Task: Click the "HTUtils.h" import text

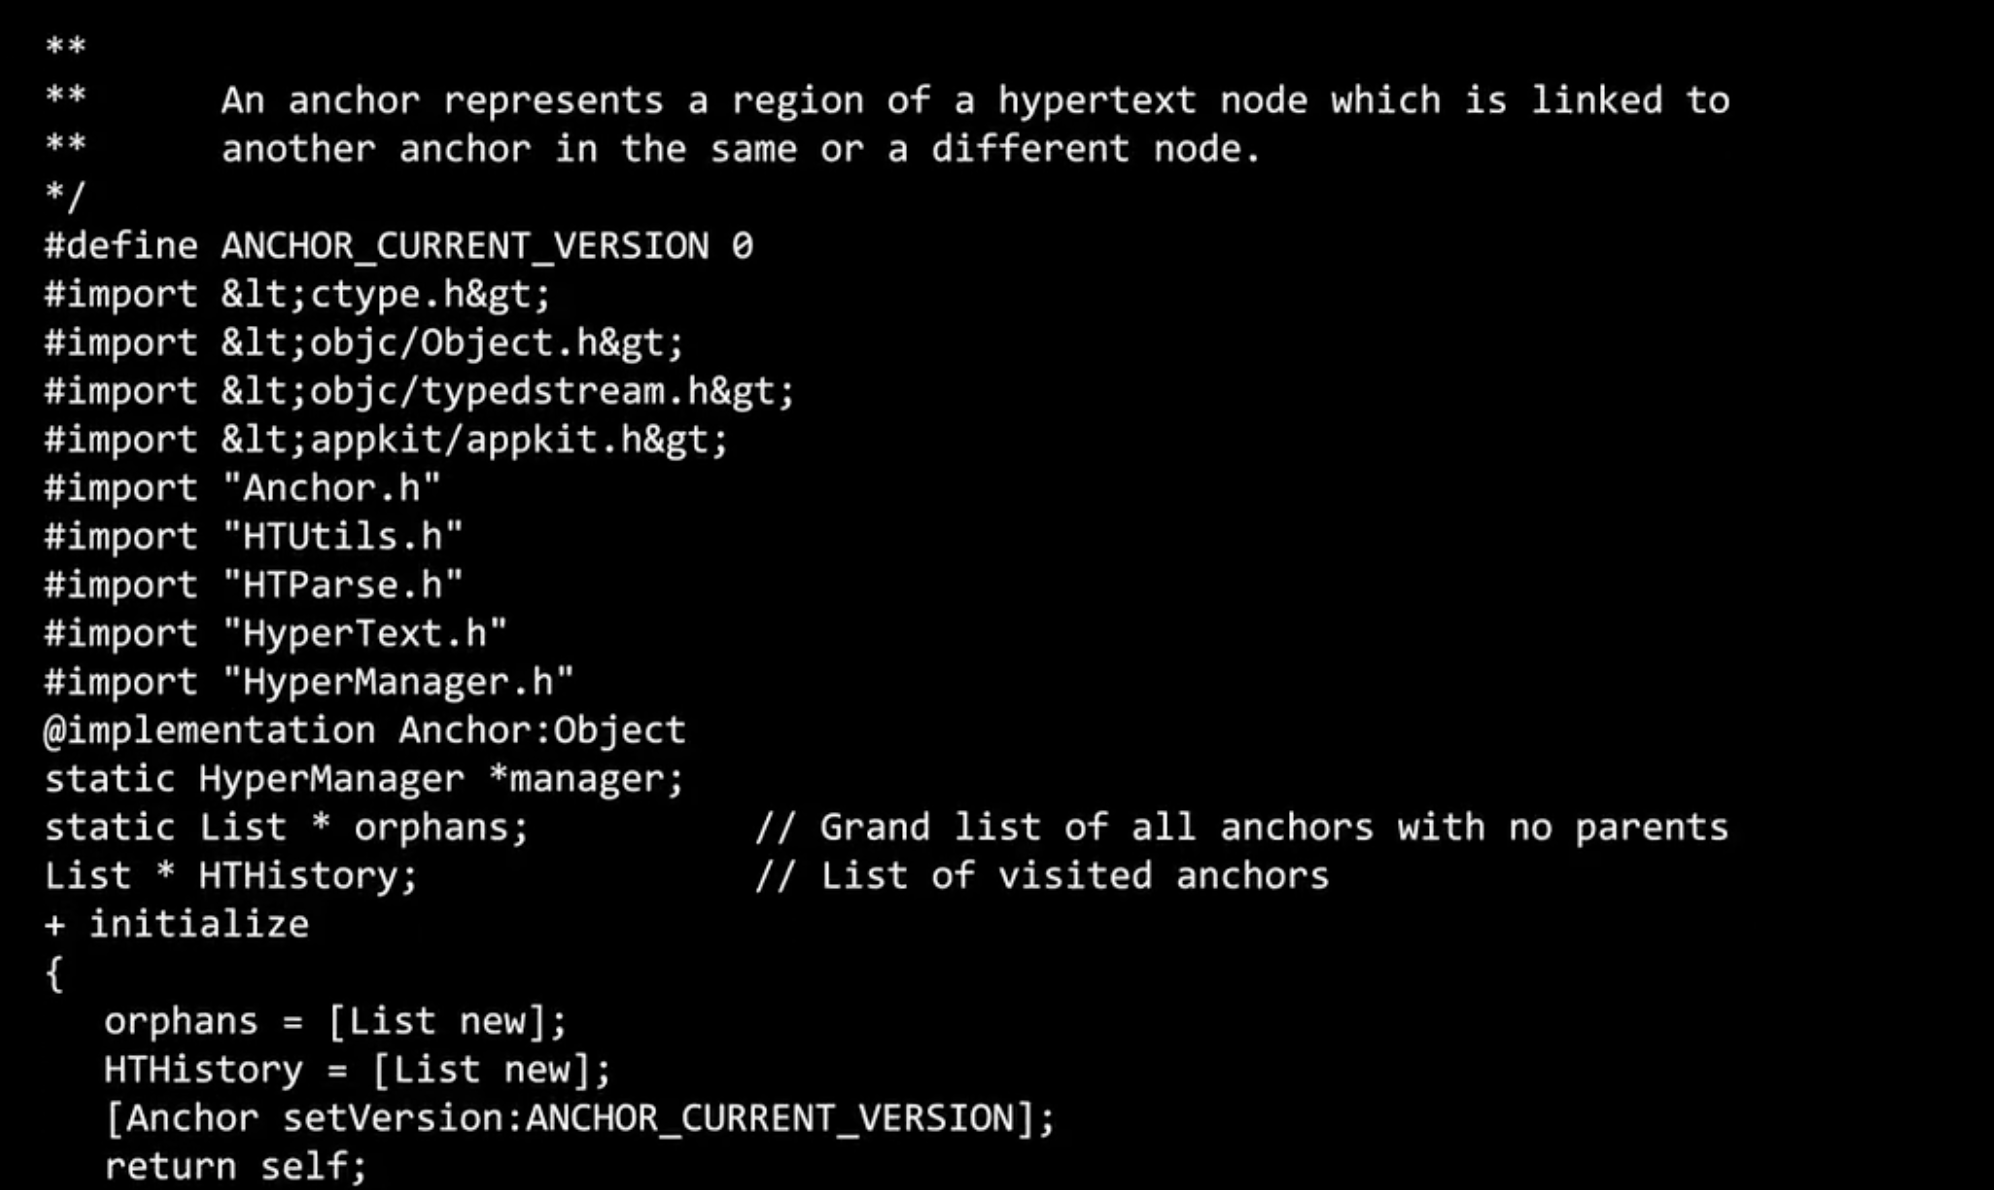Action: (342, 537)
